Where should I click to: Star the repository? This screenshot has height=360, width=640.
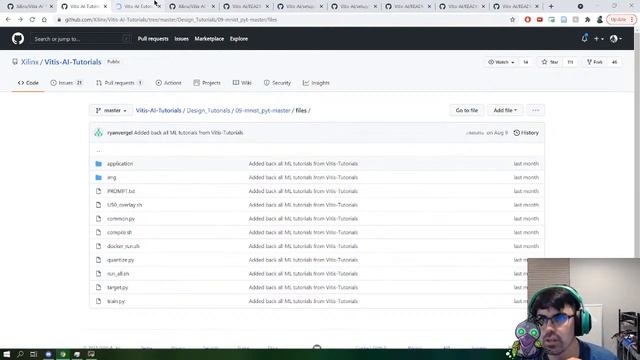(x=550, y=62)
